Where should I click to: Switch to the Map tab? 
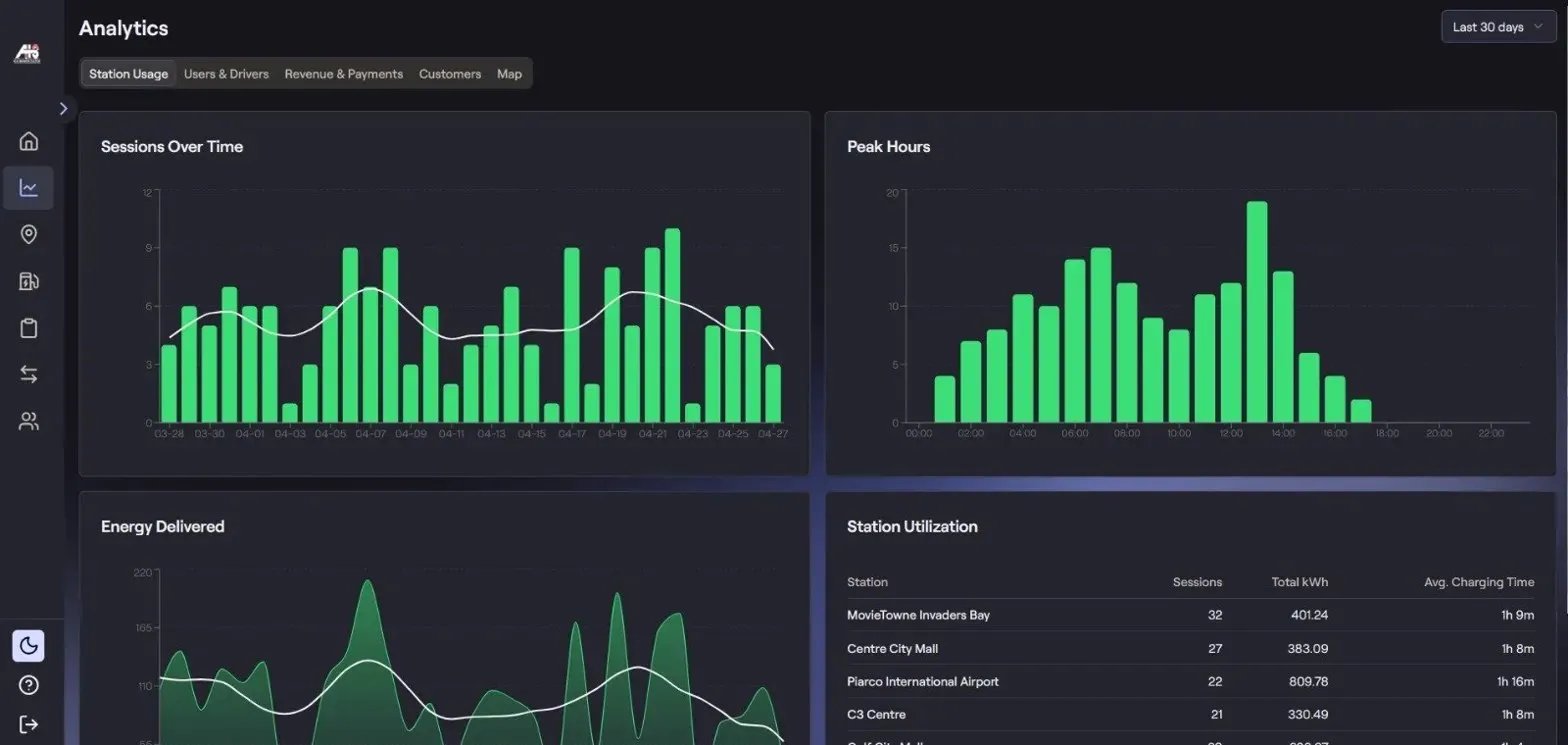pyautogui.click(x=509, y=74)
